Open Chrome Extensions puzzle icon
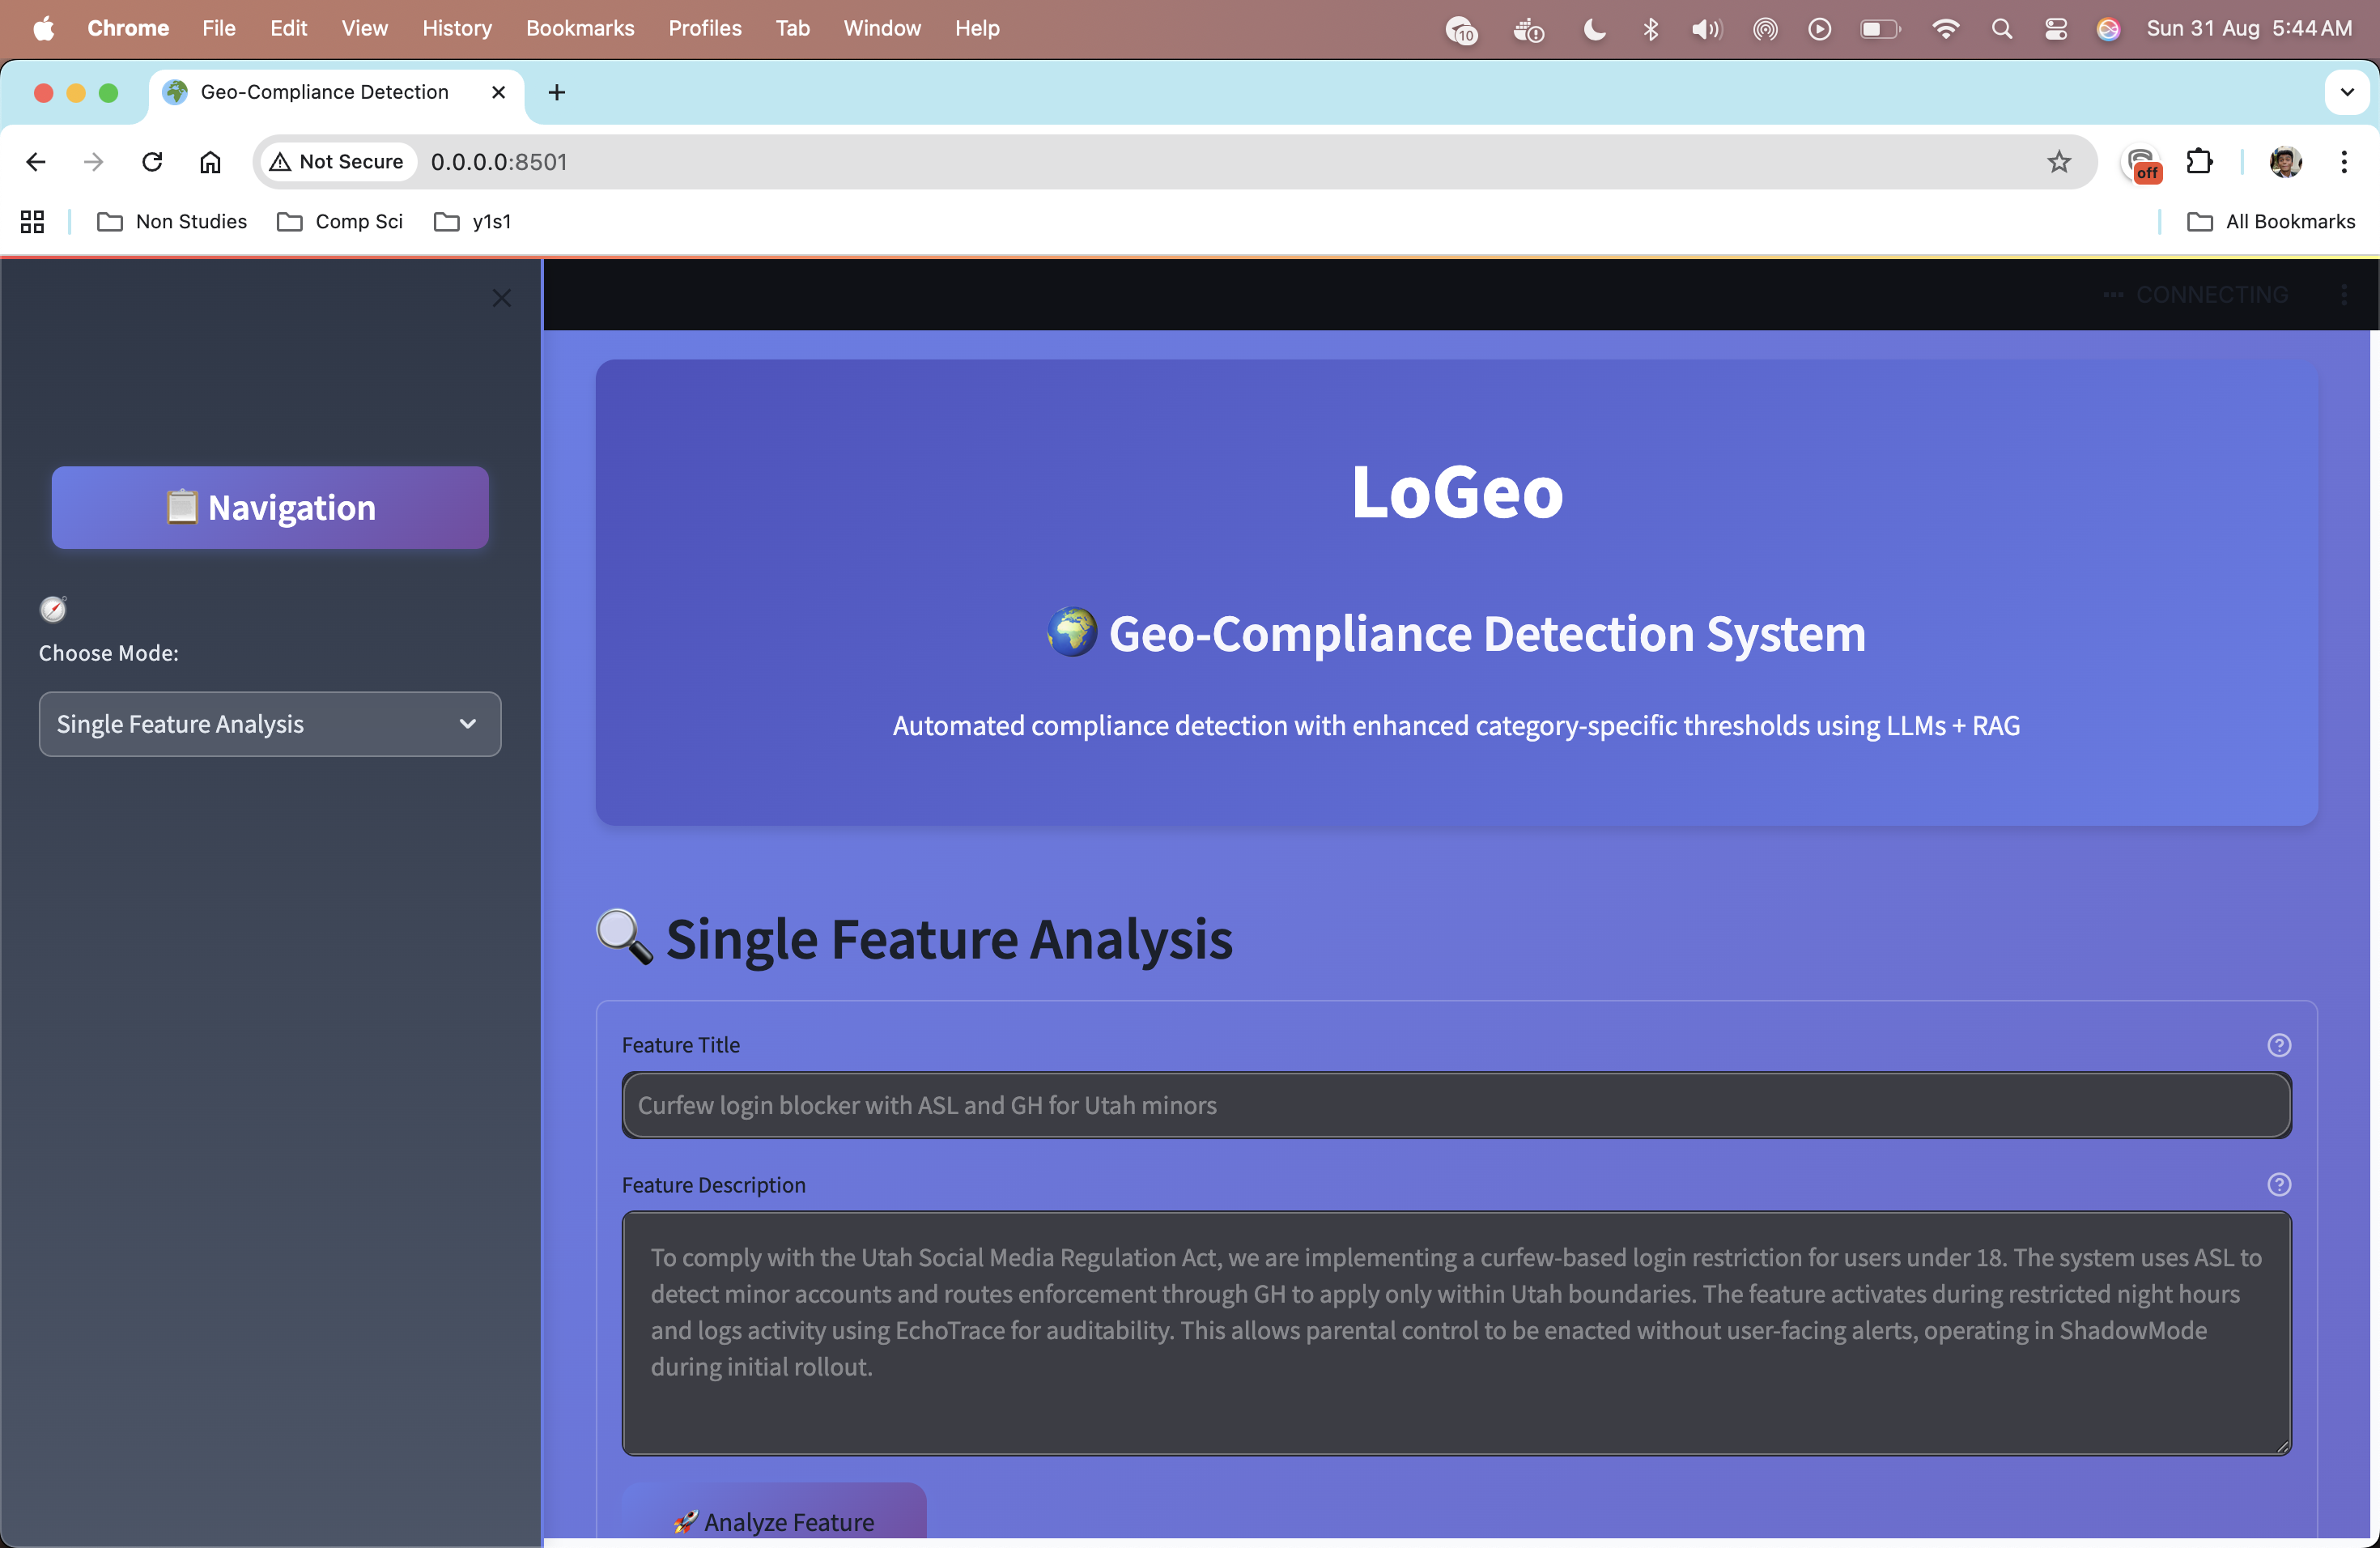The height and width of the screenshot is (1548, 2380). pos(2199,162)
